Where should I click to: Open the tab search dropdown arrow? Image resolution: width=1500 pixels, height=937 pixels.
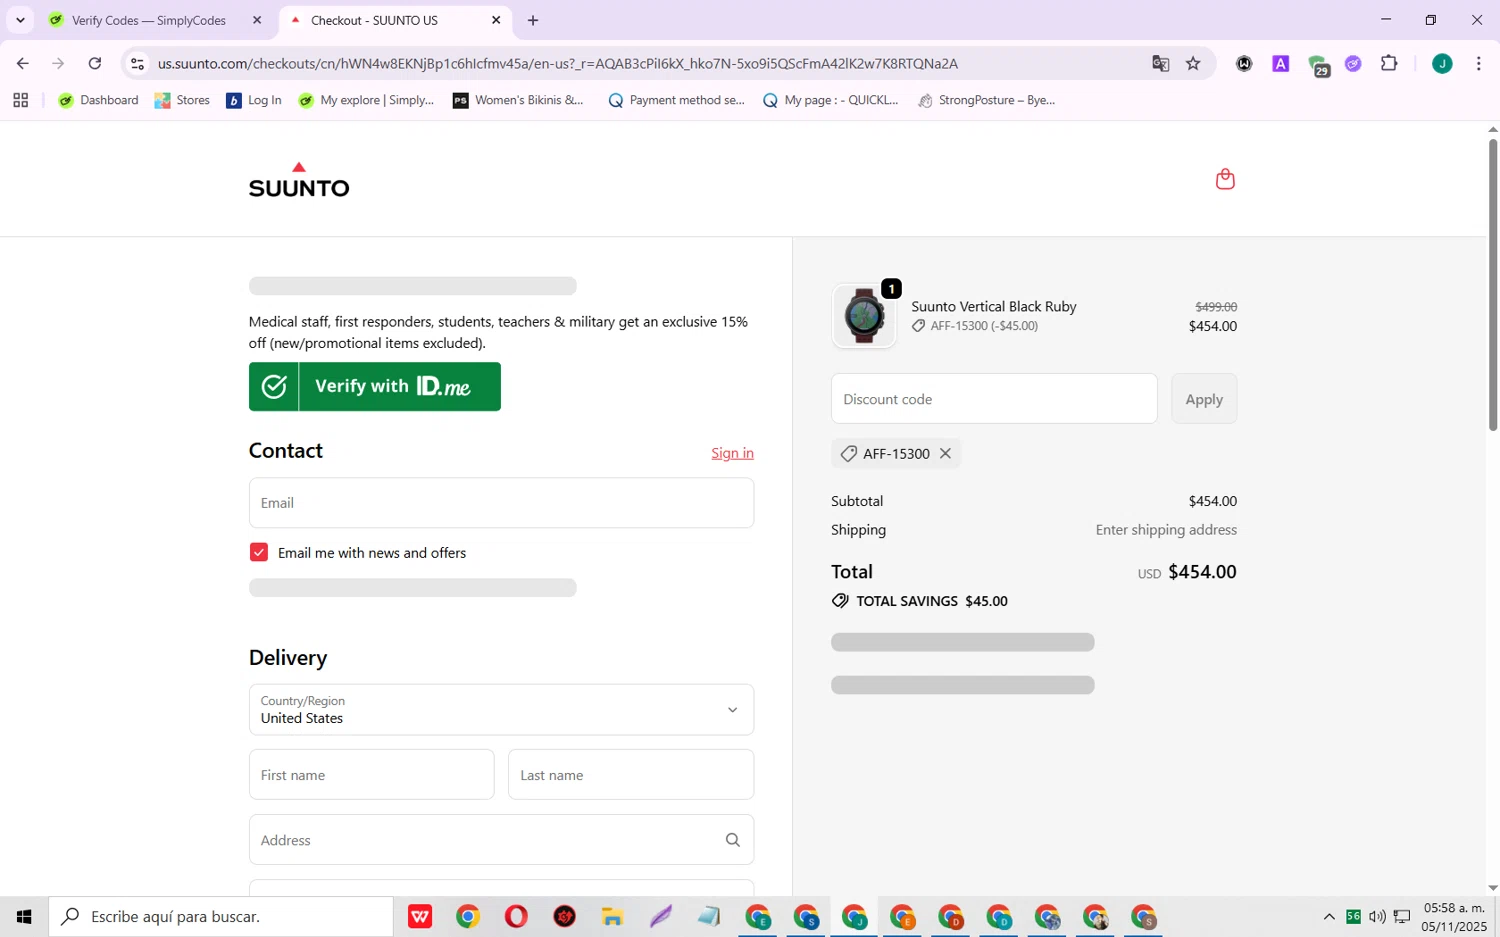point(20,20)
